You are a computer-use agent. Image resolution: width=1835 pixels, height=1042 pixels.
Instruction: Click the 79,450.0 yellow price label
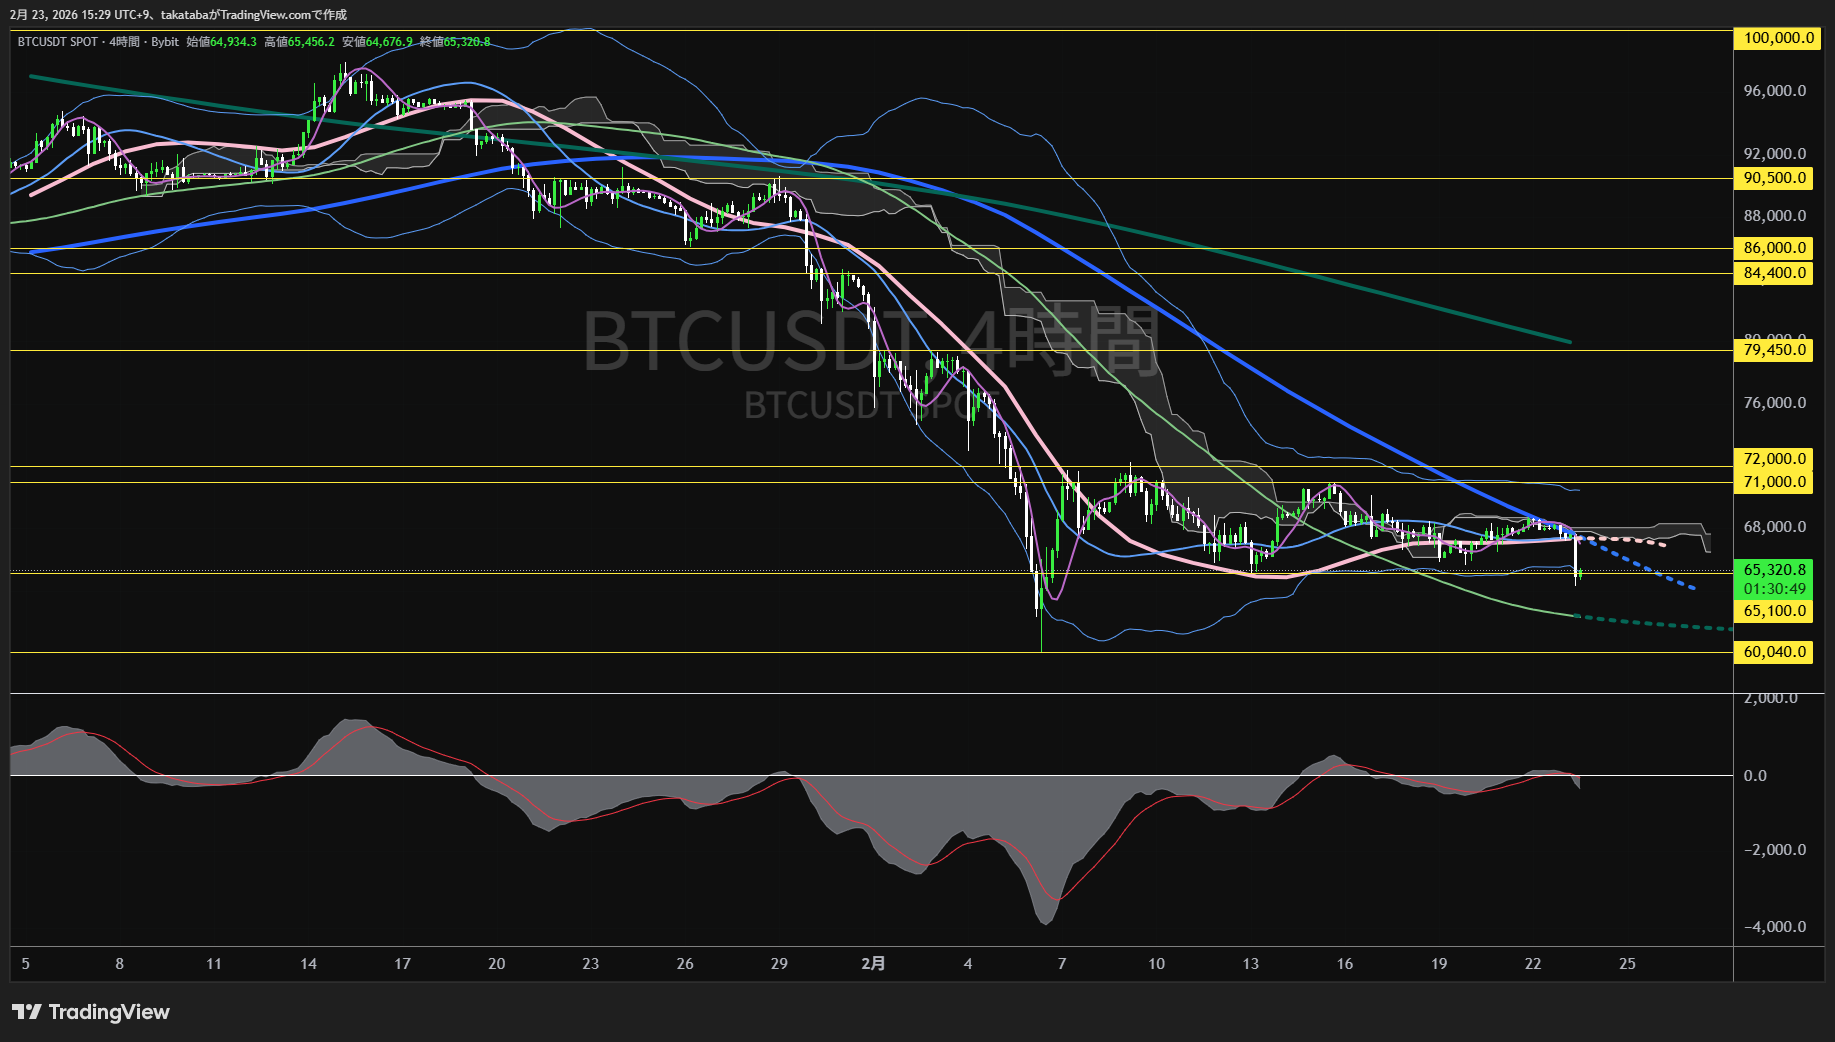[1773, 350]
